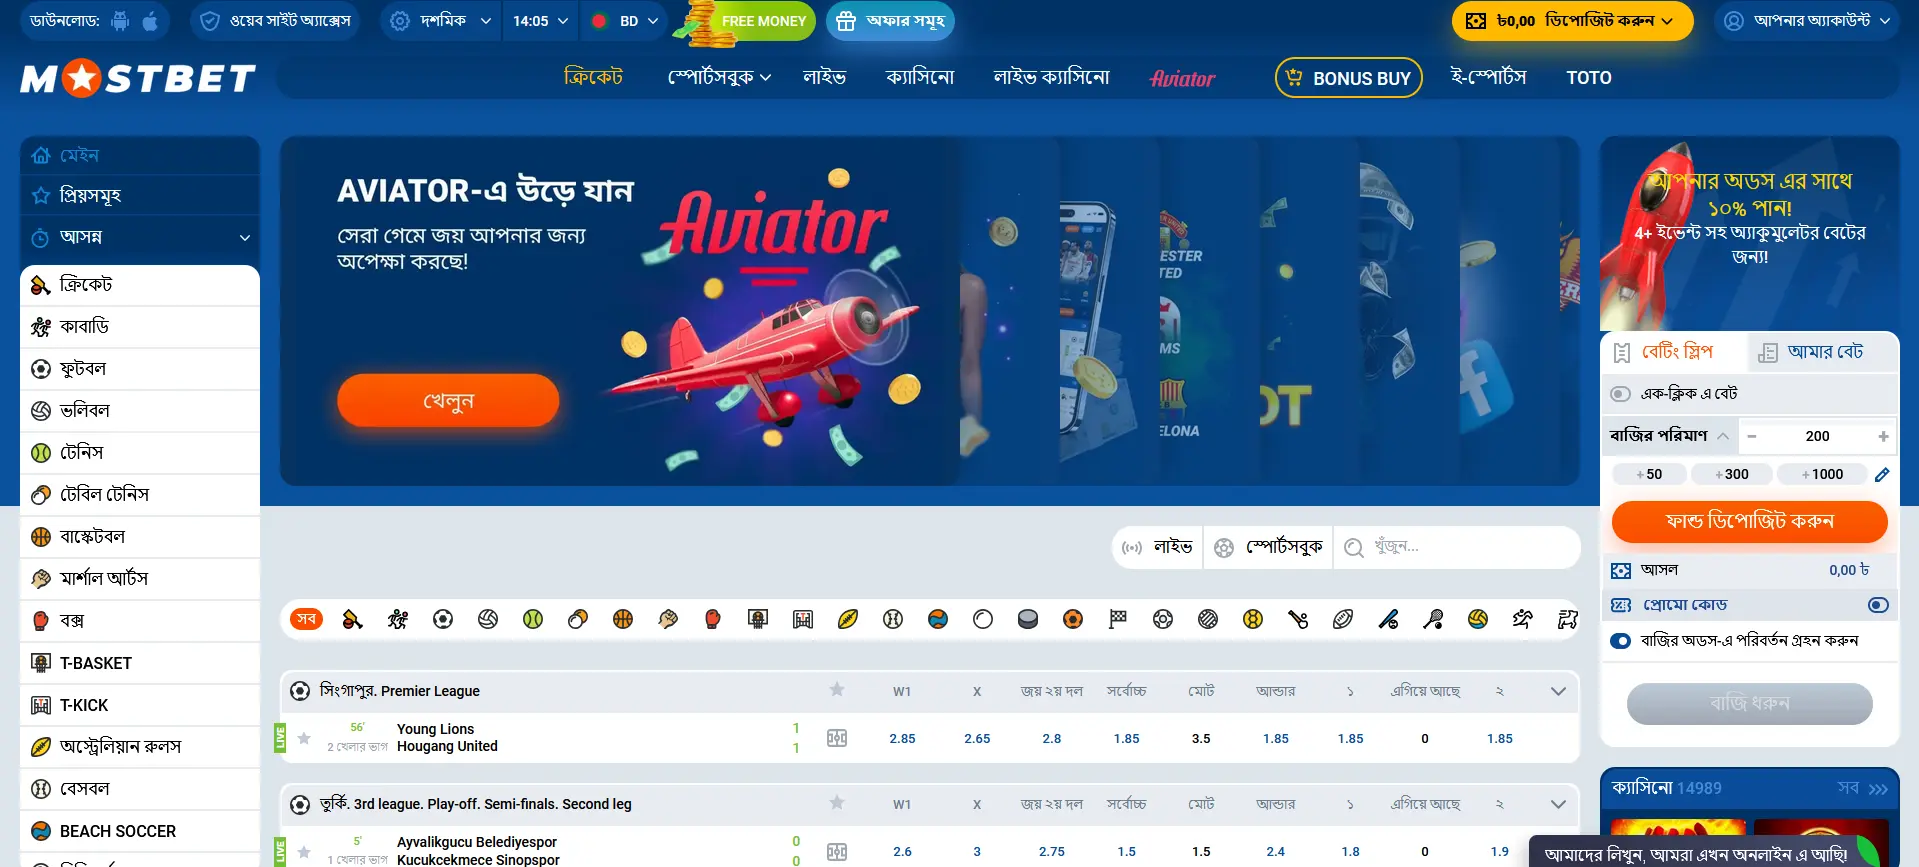Image resolution: width=1919 pixels, height=867 pixels.
Task: Star the Singapore Premier League as favorite
Action: [x=837, y=690]
